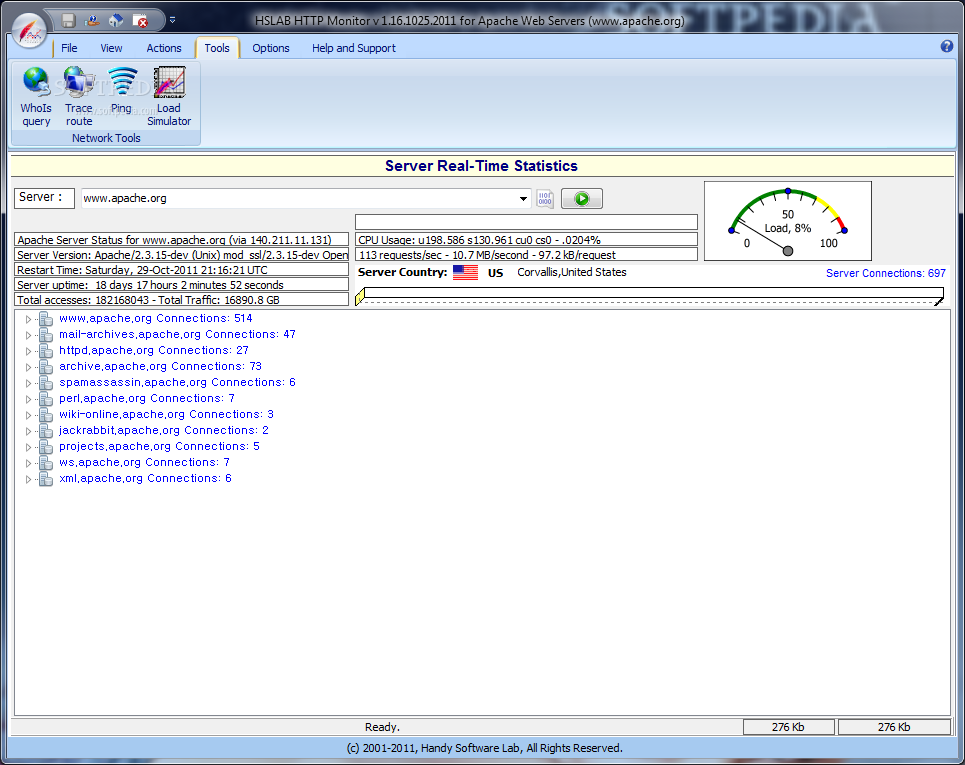Click the support hand icon in quick access
Screen dimensions: 965x765
click(x=92, y=21)
